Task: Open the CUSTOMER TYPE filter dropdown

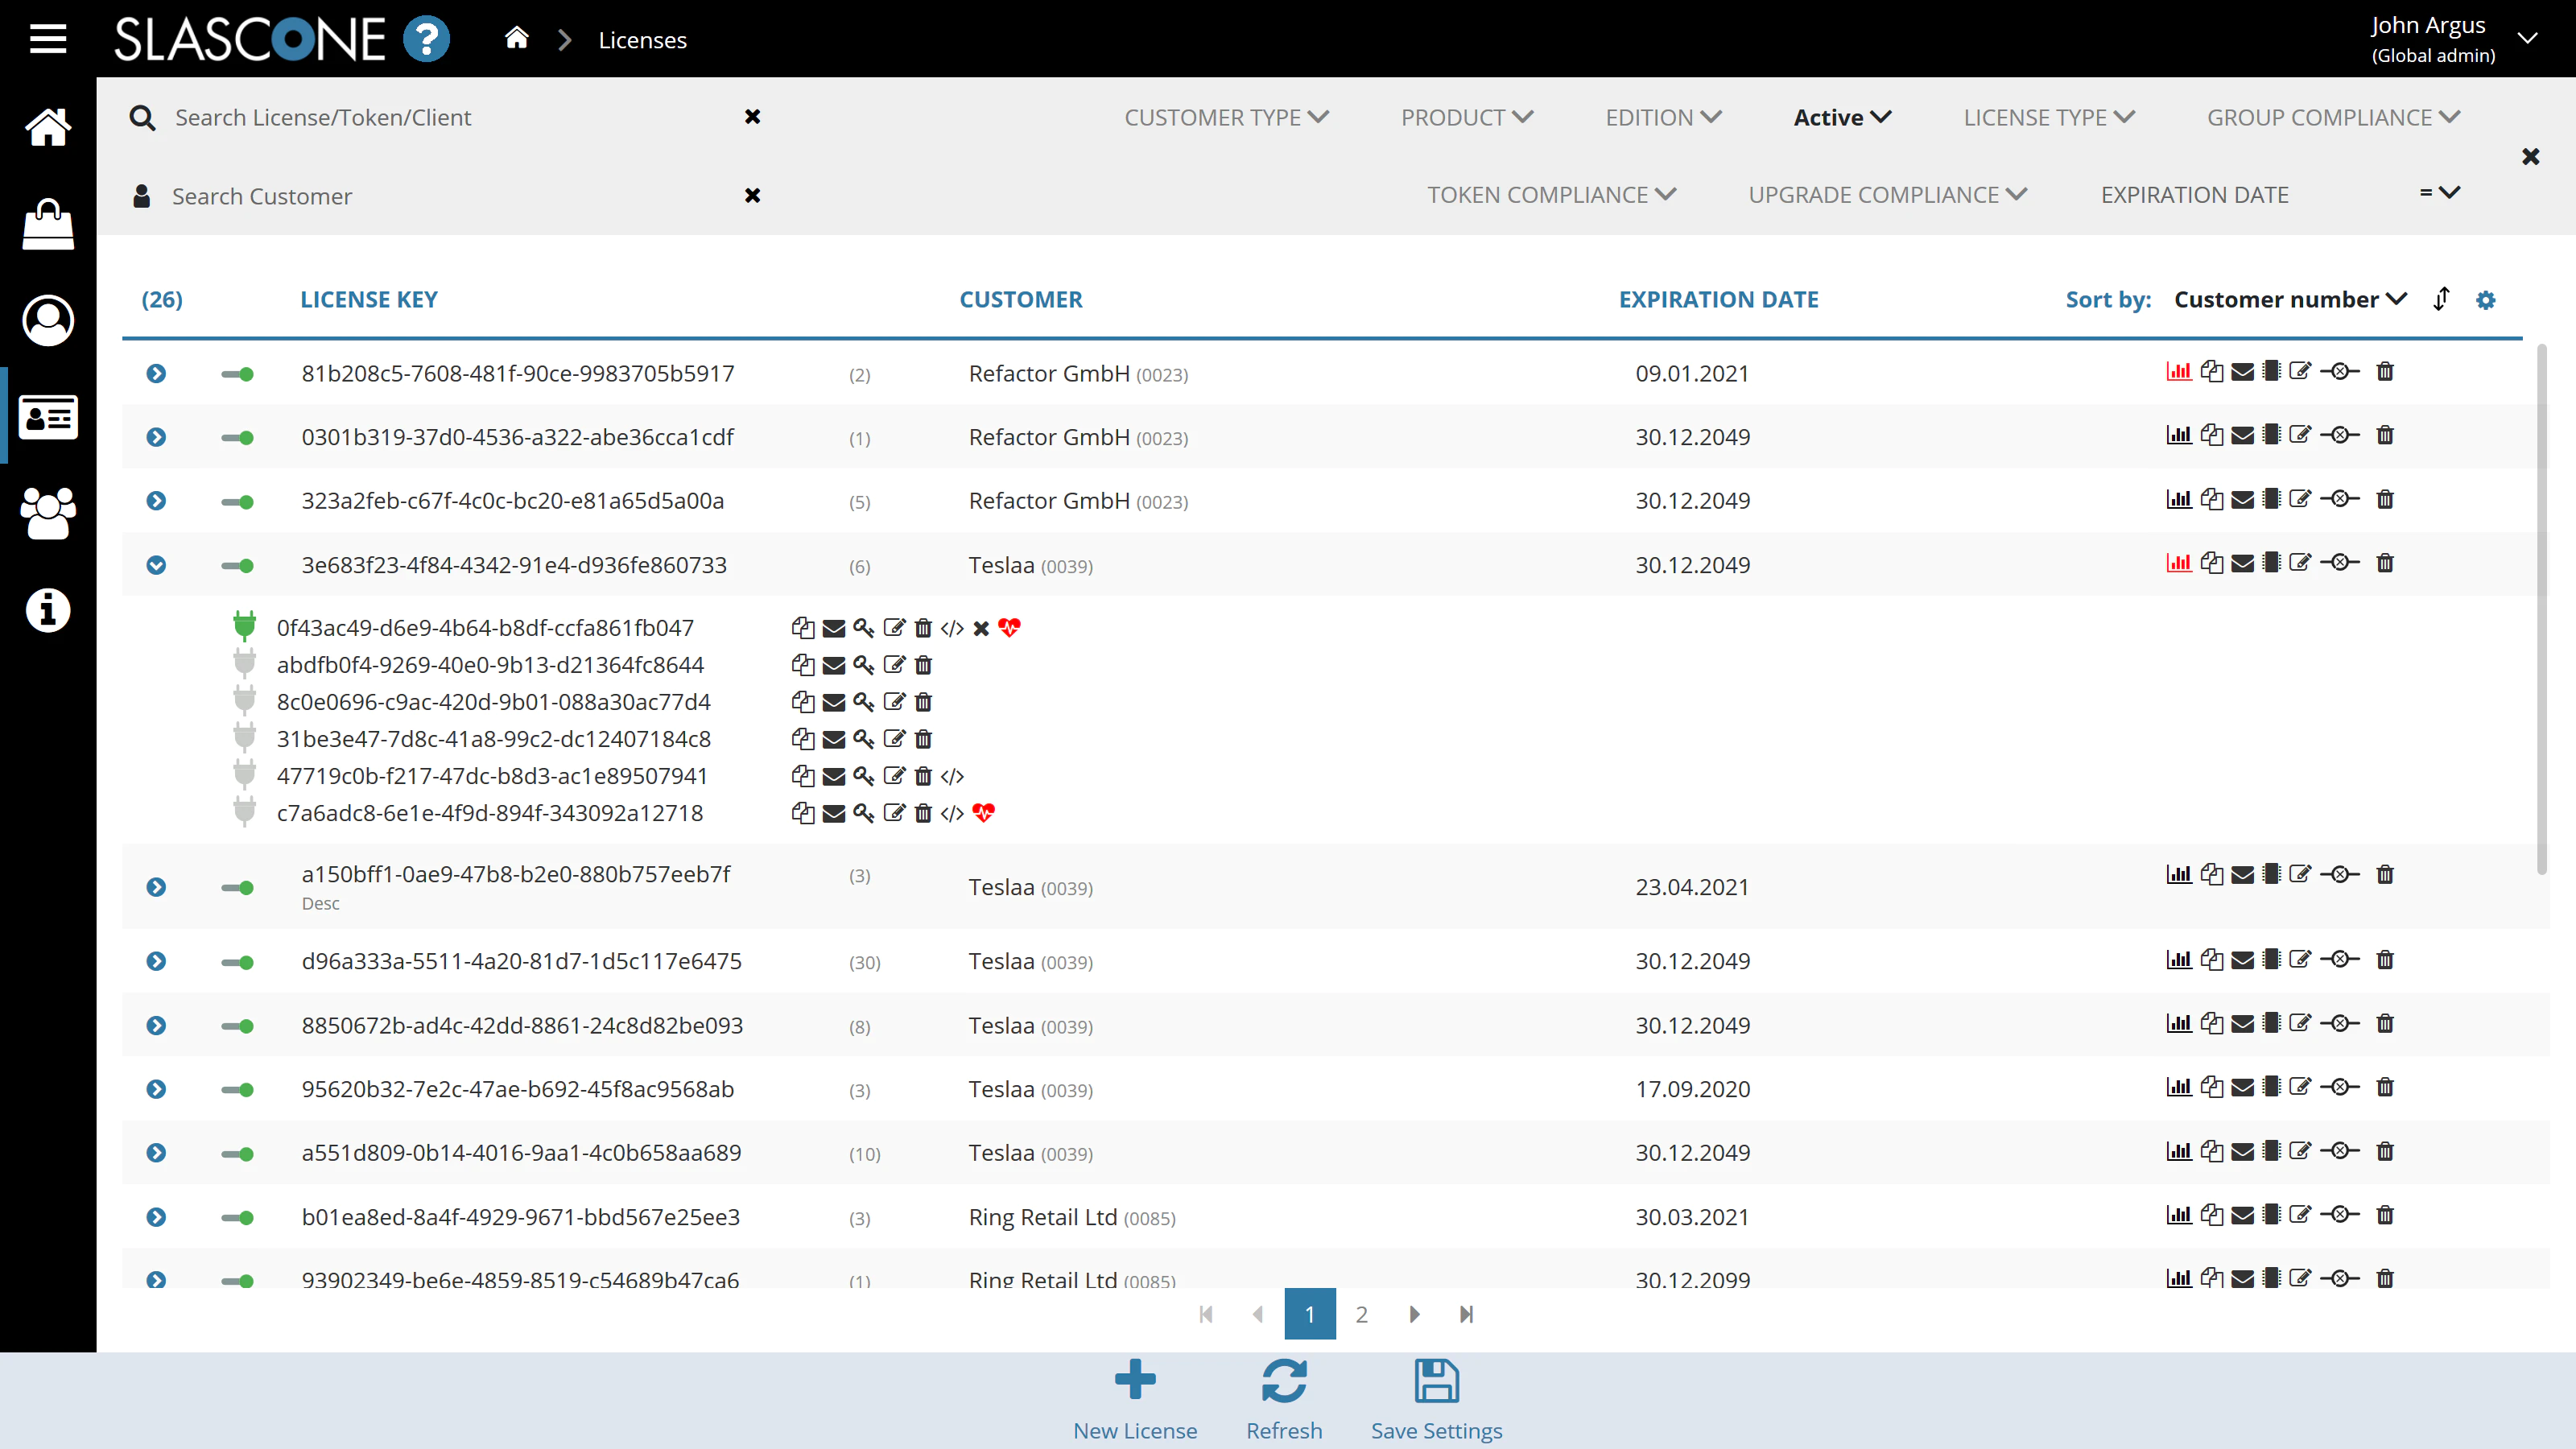Action: point(1226,117)
